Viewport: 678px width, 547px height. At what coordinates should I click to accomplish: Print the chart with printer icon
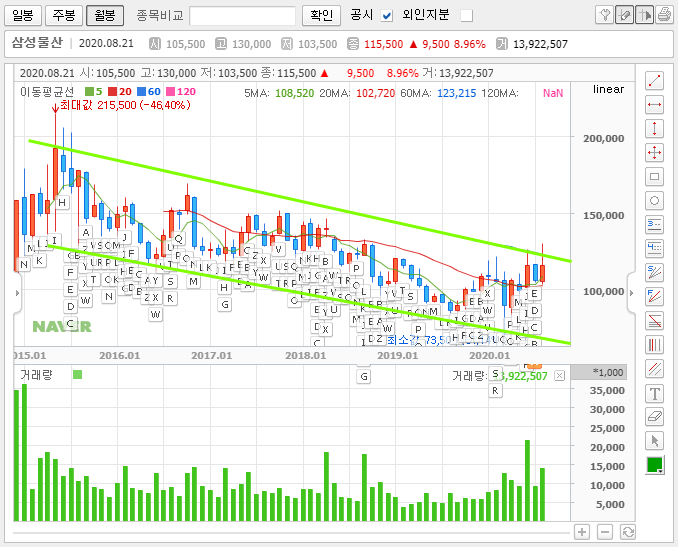[x=664, y=15]
